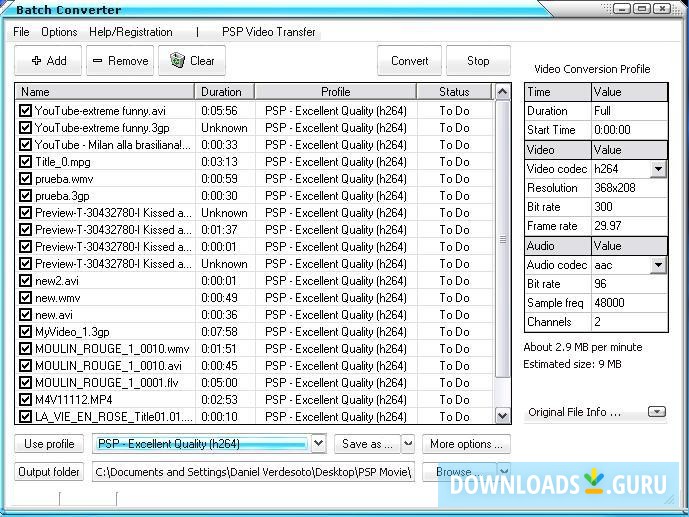This screenshot has width=689, height=517.
Task: Click the output folder path field
Action: [x=253, y=472]
